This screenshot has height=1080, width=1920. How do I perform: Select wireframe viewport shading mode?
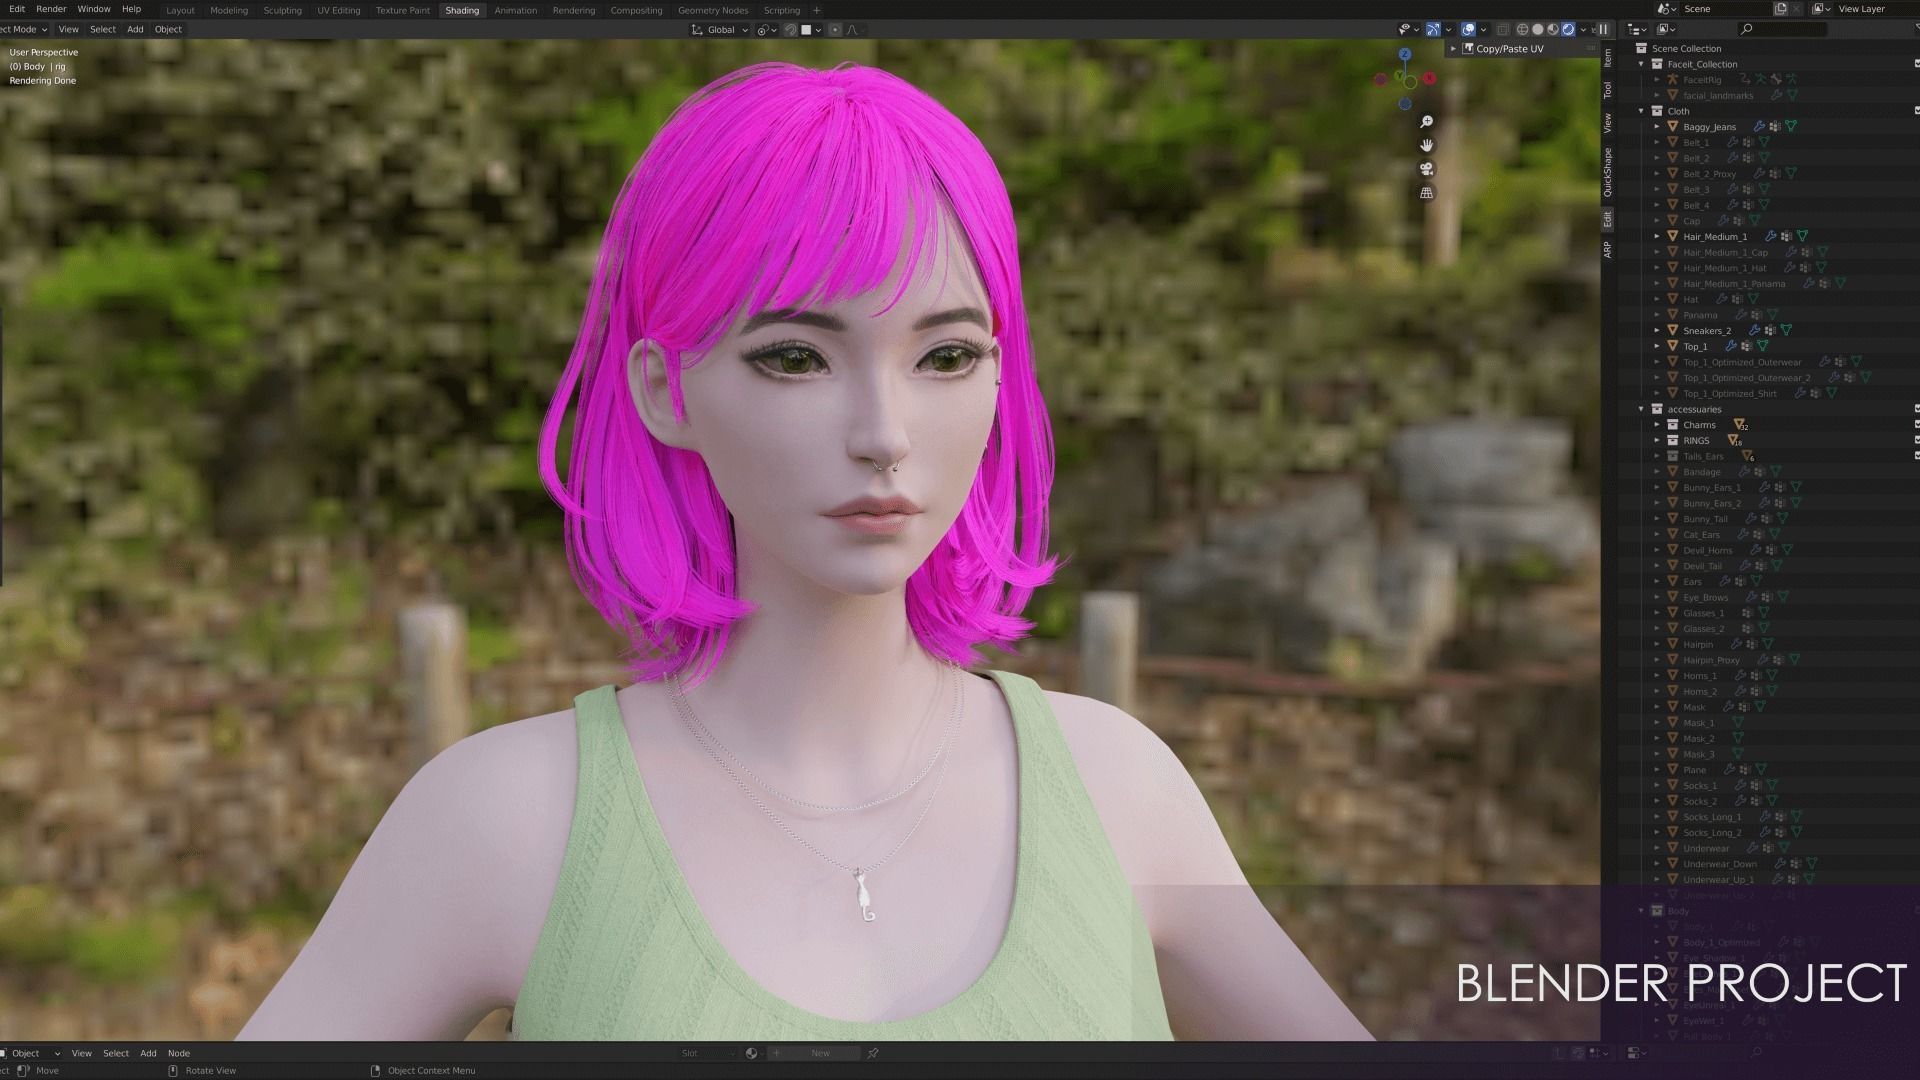pos(1522,29)
